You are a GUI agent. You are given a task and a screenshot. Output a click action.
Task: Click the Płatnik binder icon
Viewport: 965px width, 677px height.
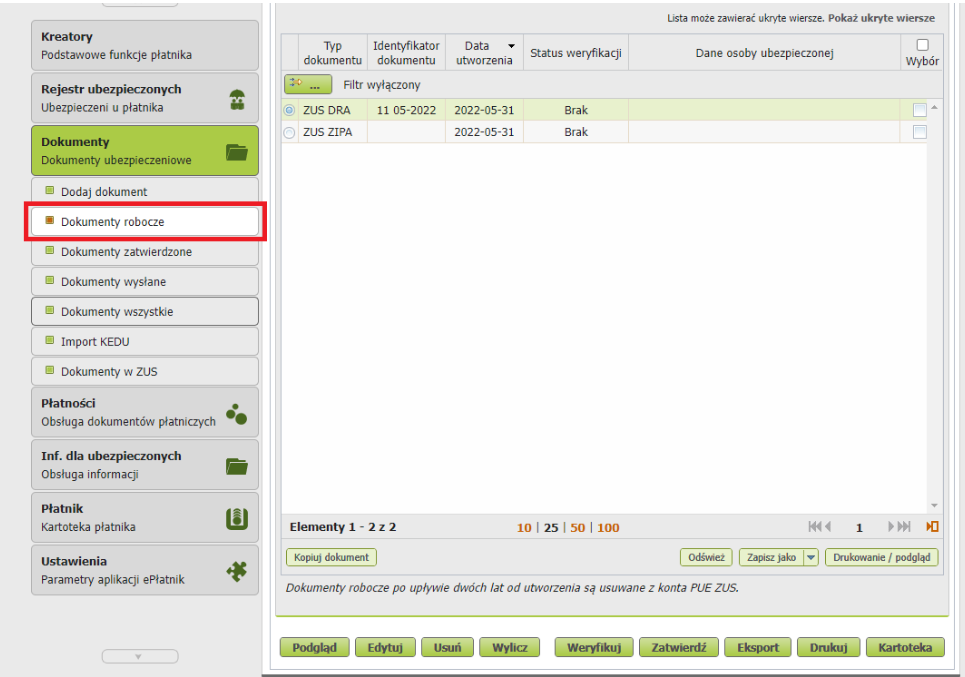[237, 518]
